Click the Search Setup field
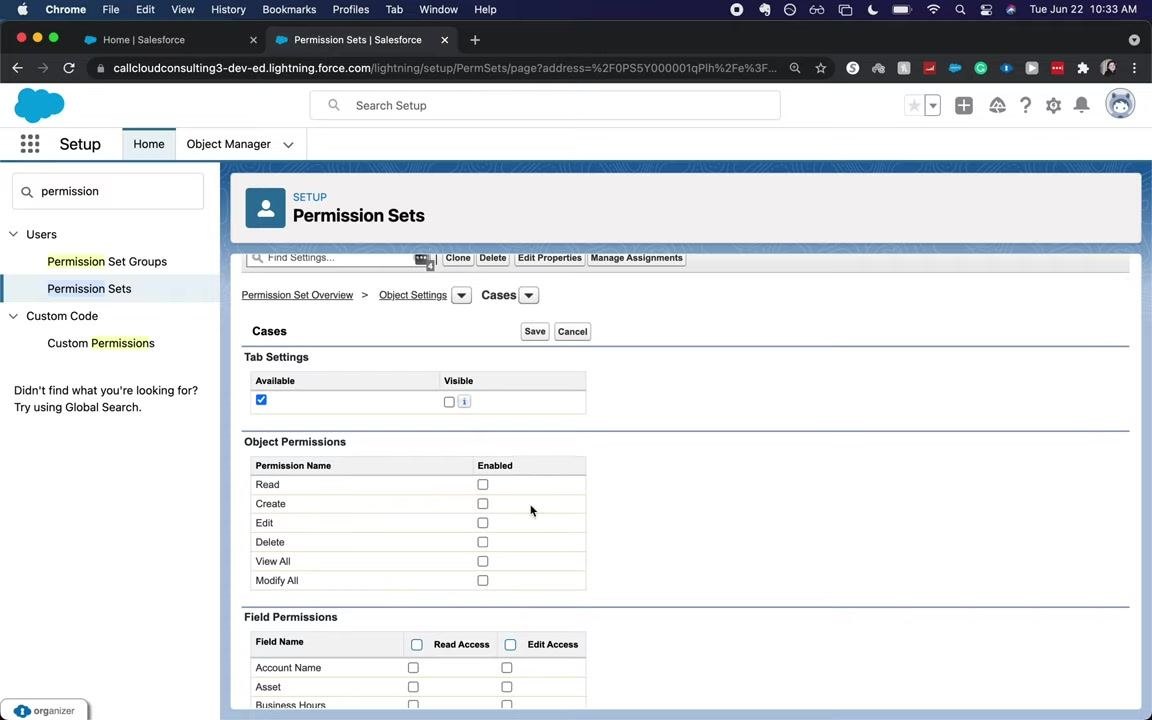Viewport: 1152px width, 720px height. coord(545,106)
